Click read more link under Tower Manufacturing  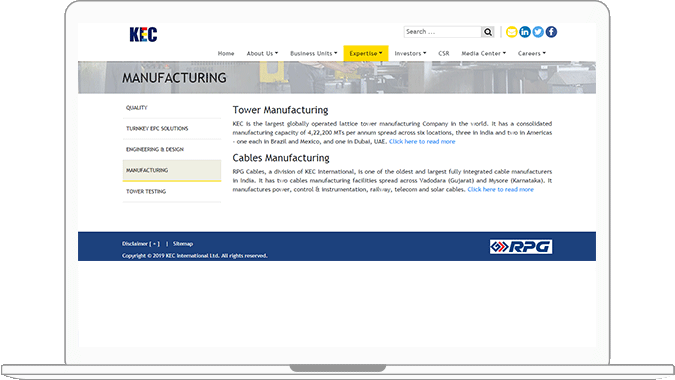(x=422, y=142)
